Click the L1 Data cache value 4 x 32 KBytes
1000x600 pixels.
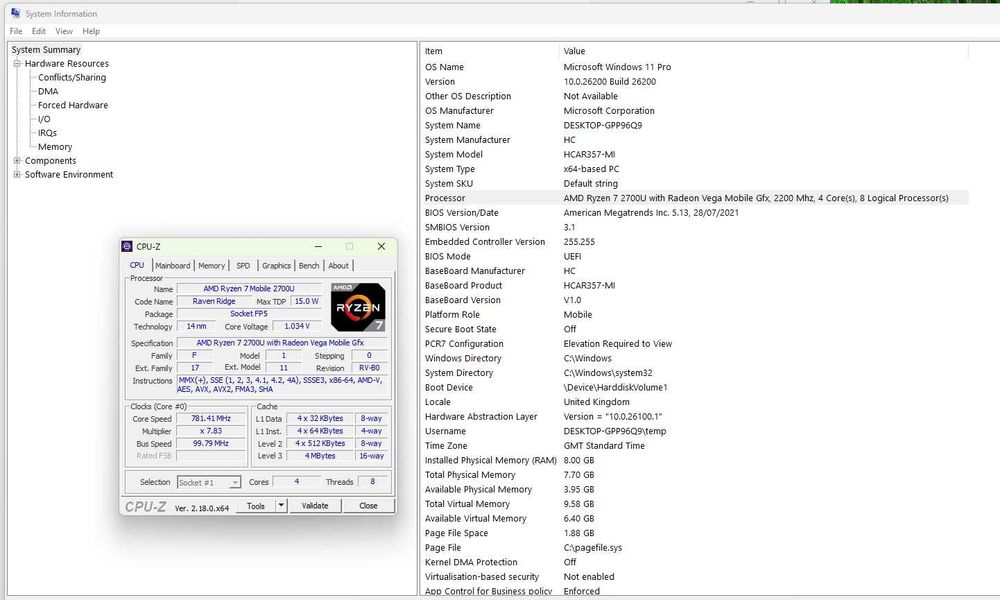(x=320, y=419)
